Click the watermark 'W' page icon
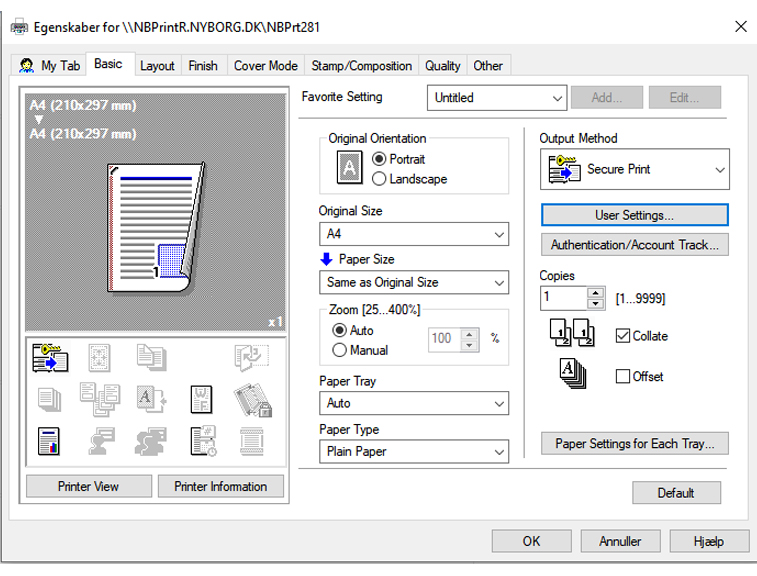 (201, 398)
